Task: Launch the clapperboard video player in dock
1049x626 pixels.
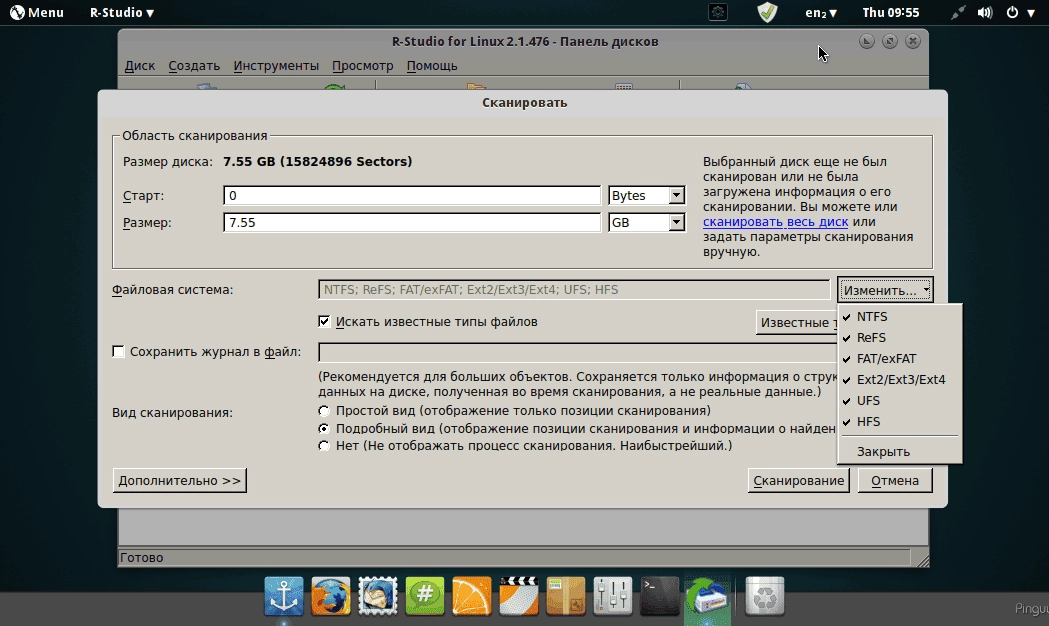Action: [518, 596]
